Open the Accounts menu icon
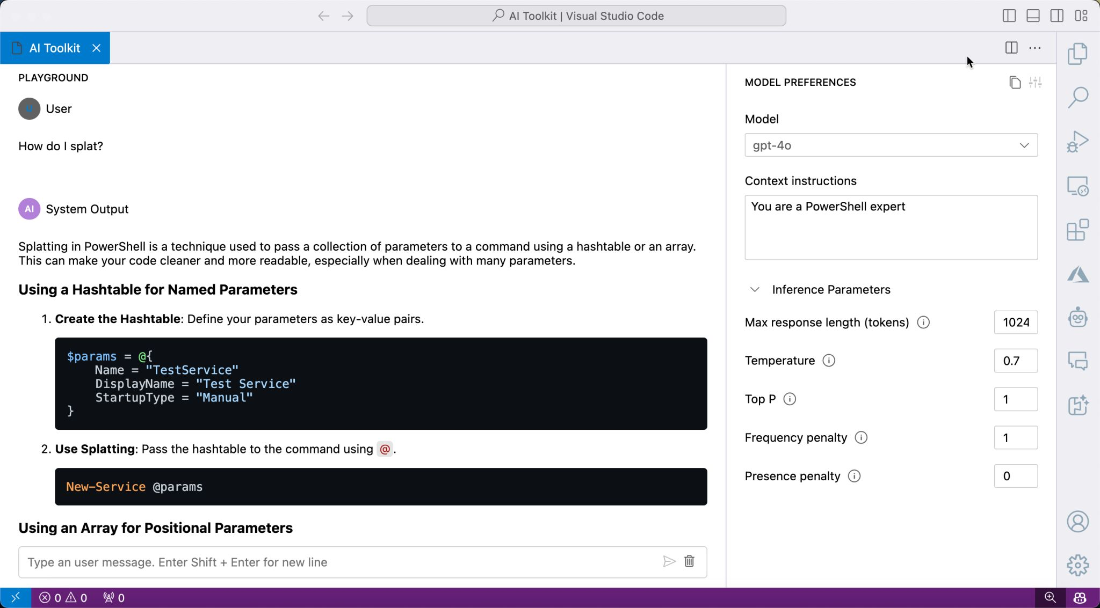The height and width of the screenshot is (608, 1100). 1078,521
